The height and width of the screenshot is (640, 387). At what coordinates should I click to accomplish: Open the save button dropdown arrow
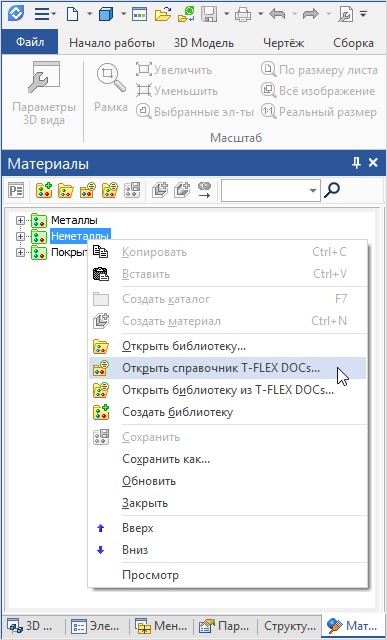[227, 15]
